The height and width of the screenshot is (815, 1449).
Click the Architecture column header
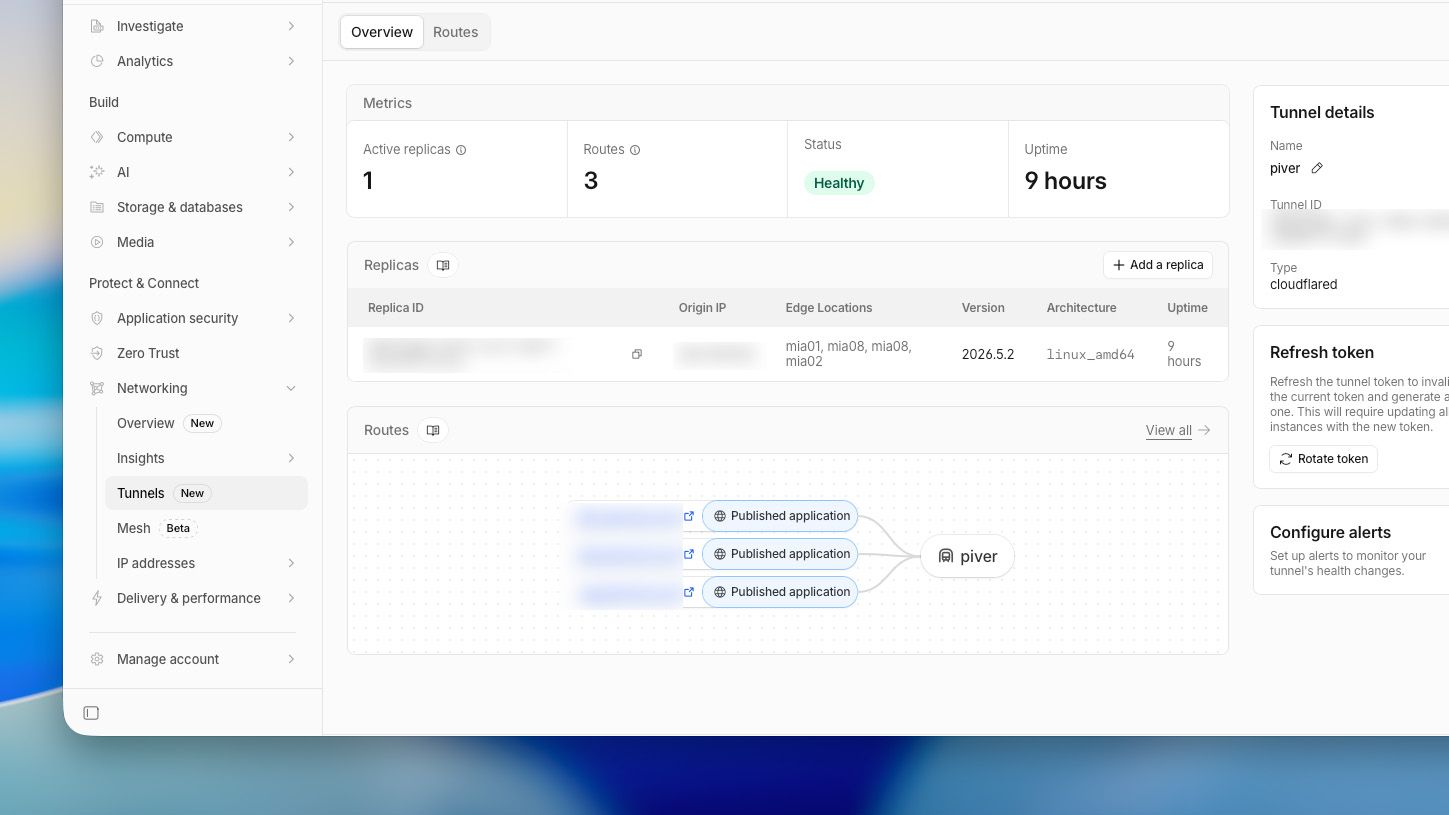[x=1082, y=308]
